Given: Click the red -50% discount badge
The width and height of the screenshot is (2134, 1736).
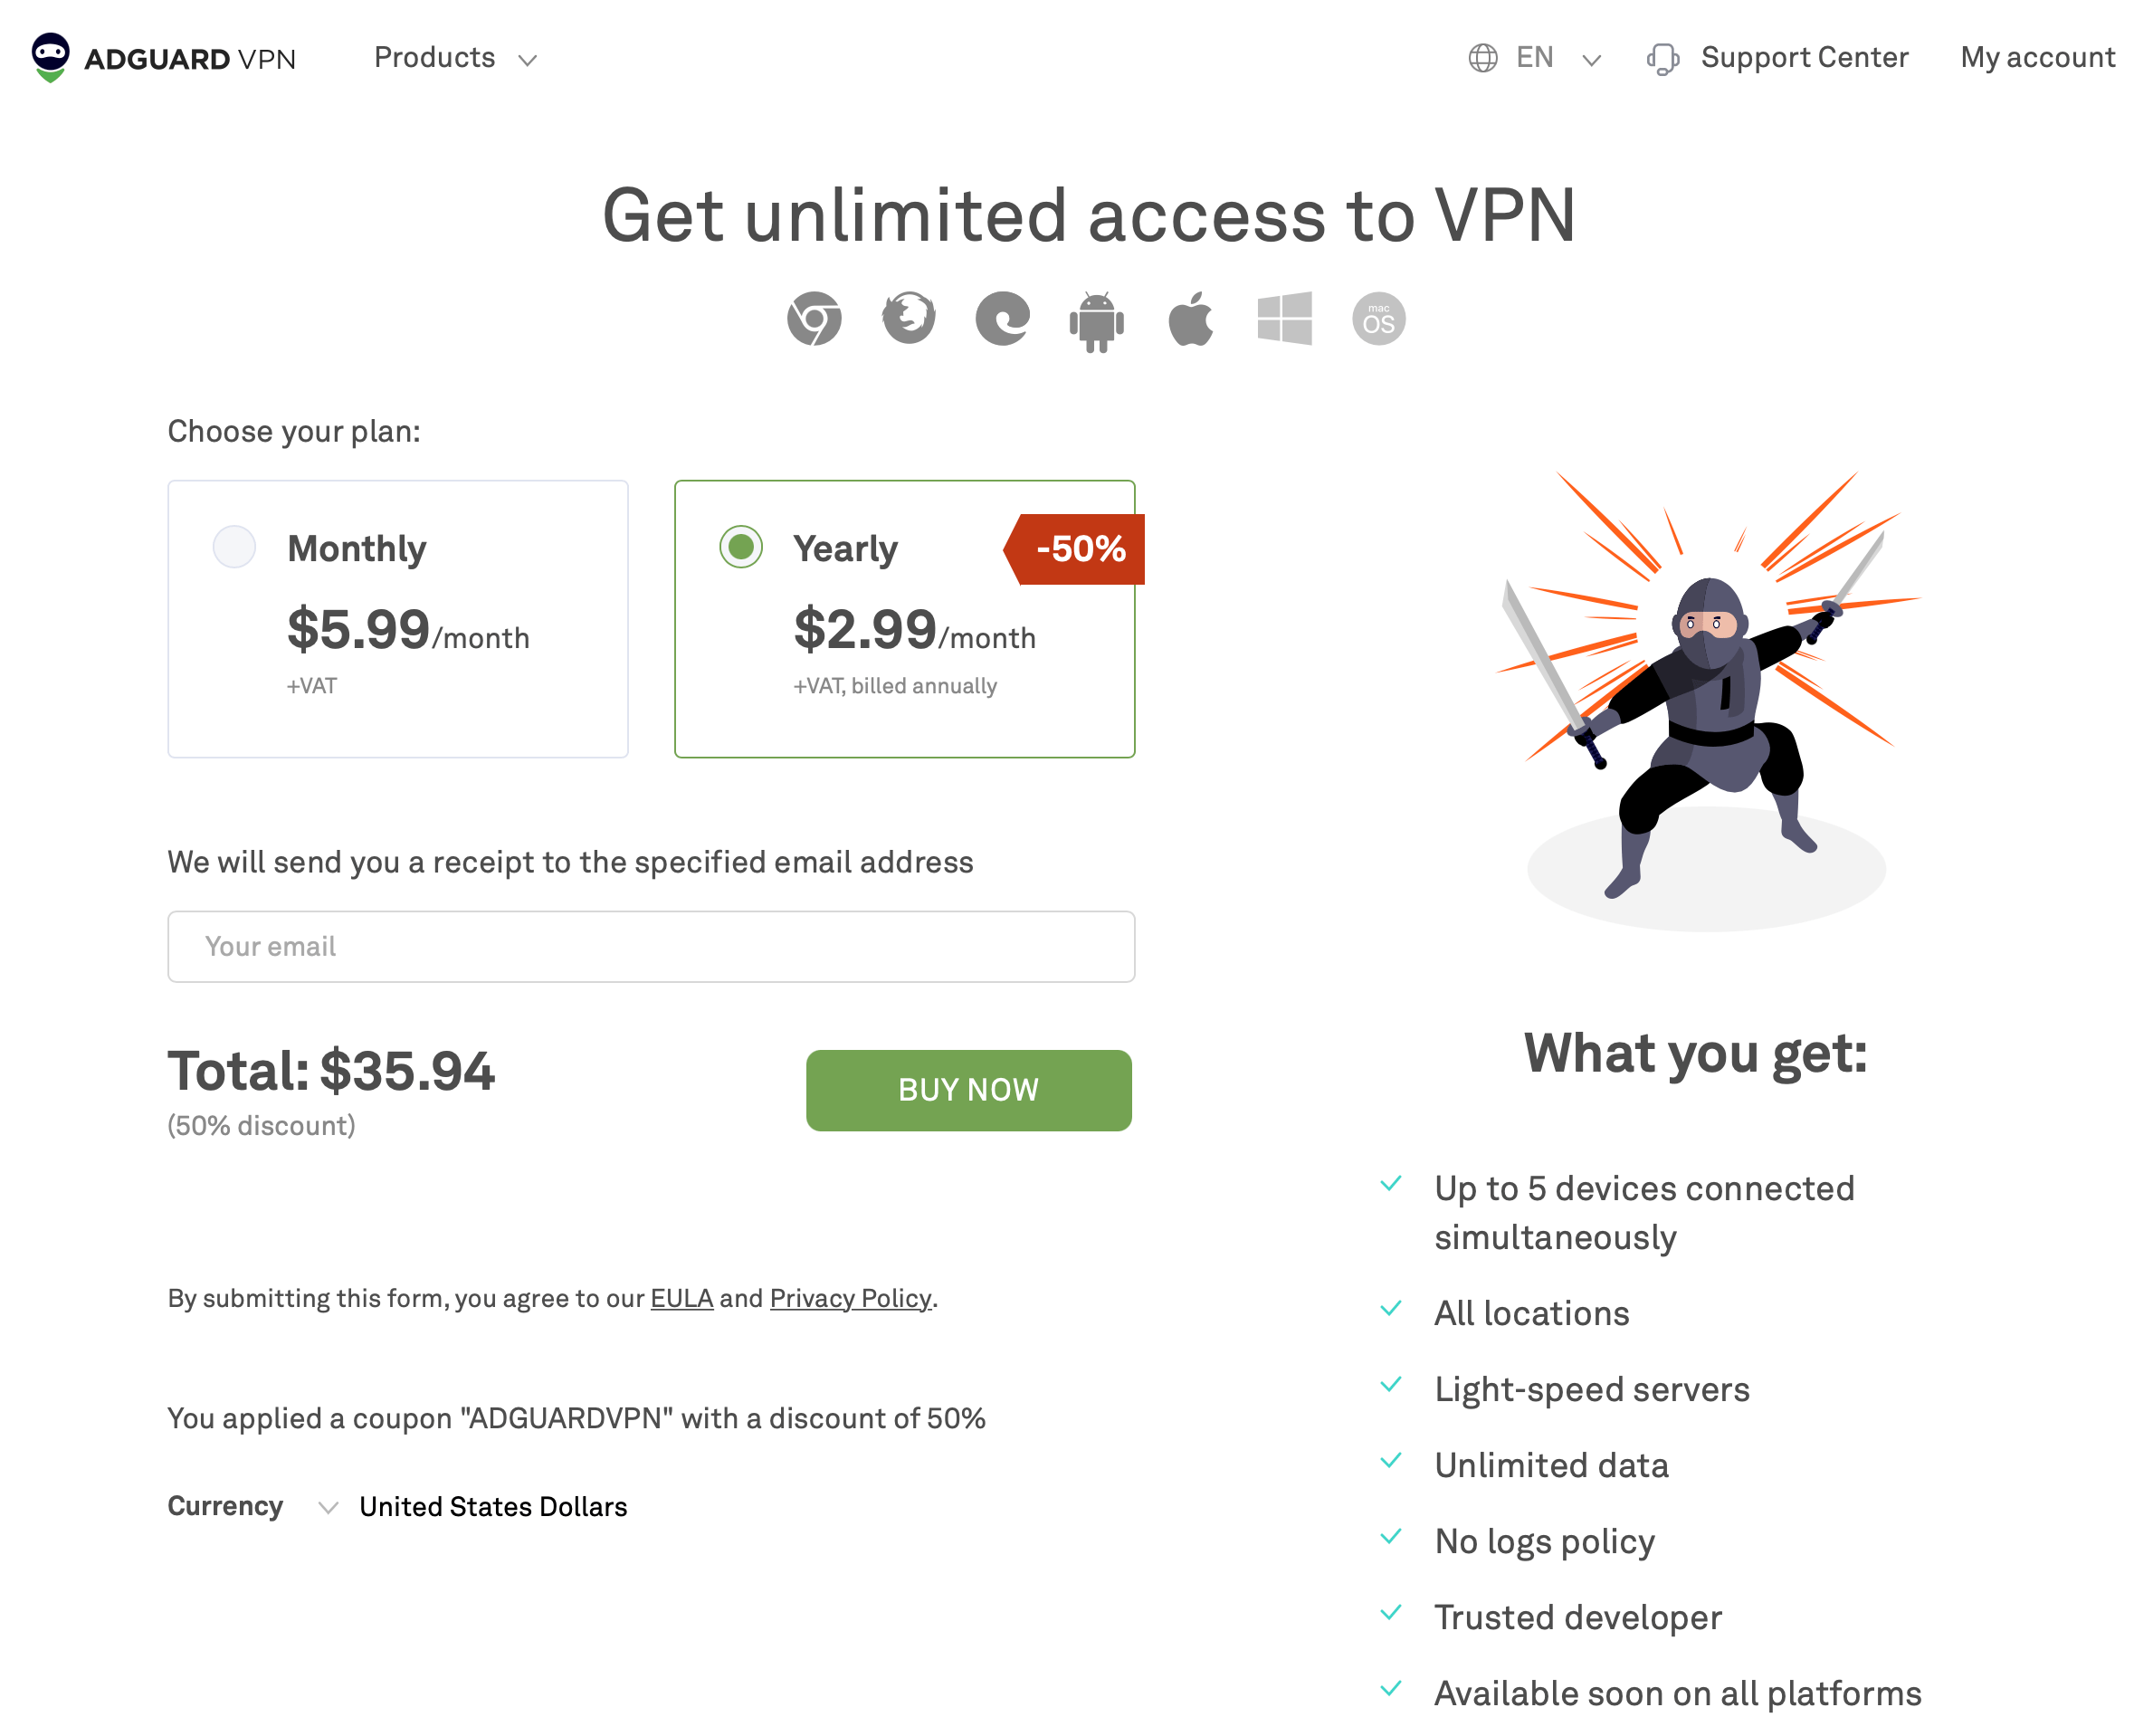Looking at the screenshot, I should (1075, 547).
